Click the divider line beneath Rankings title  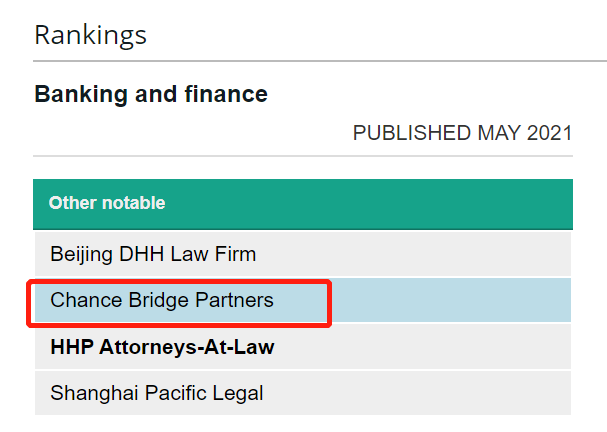click(320, 61)
